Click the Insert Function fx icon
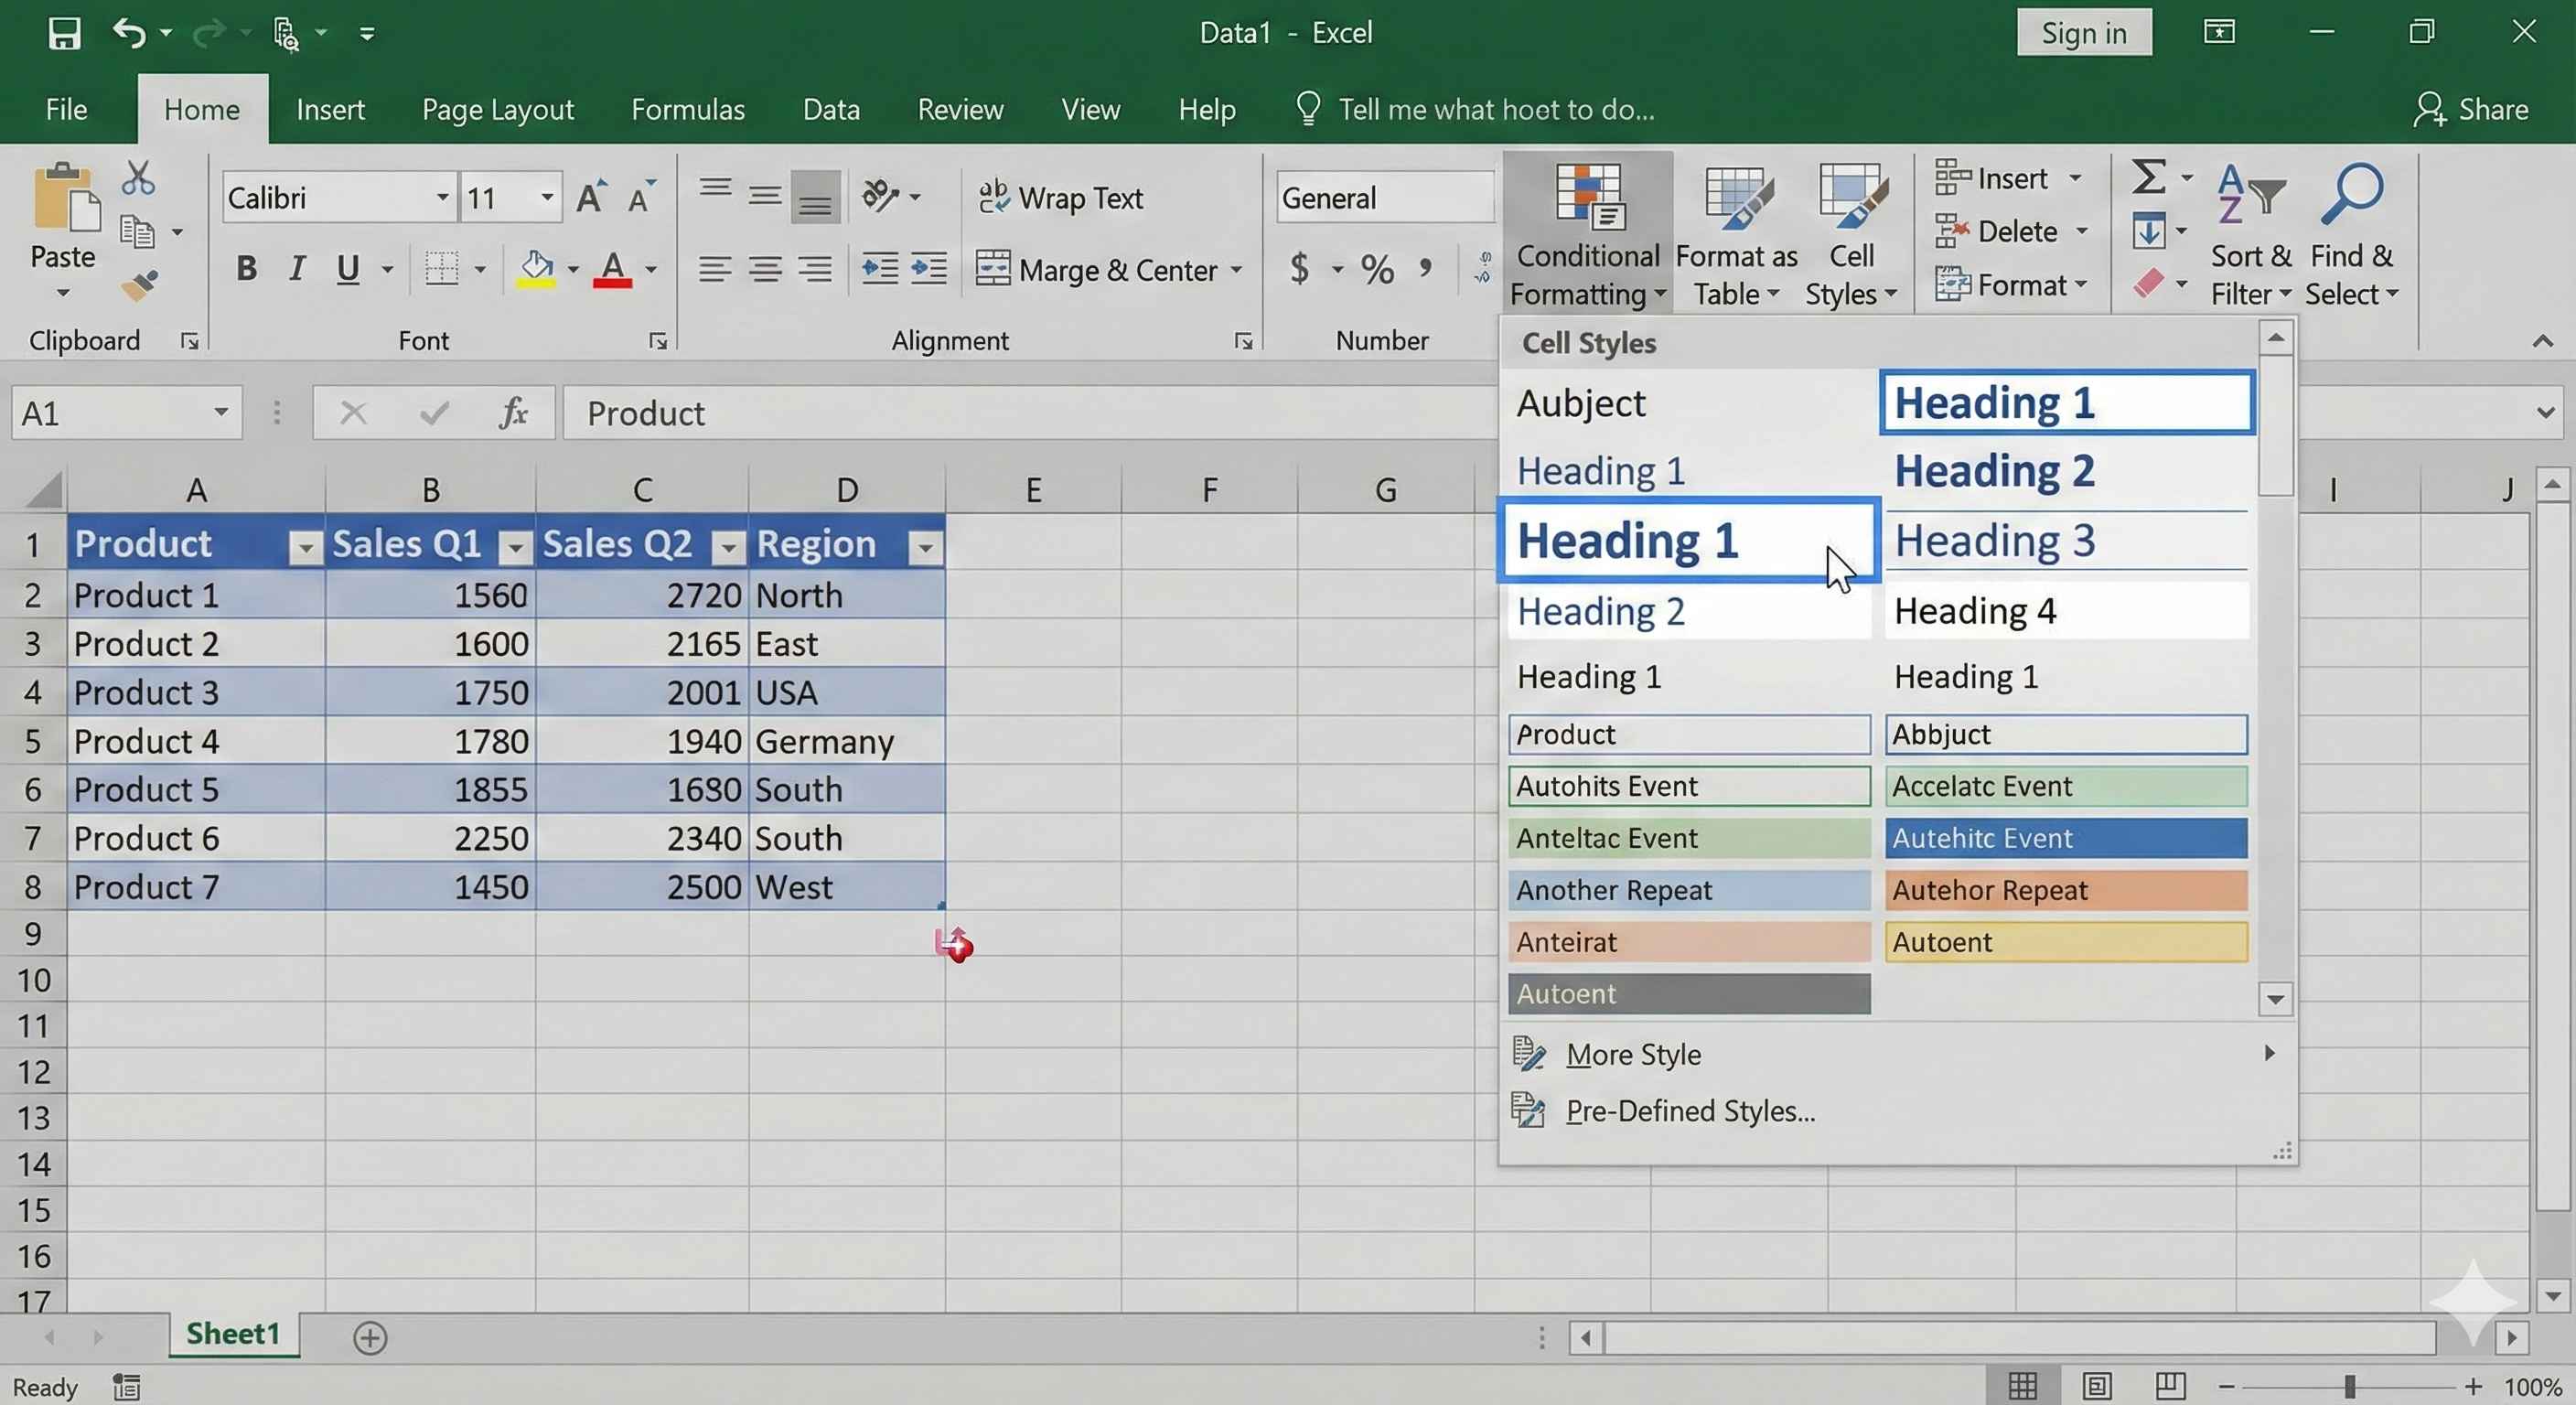2576x1405 pixels. click(x=513, y=412)
